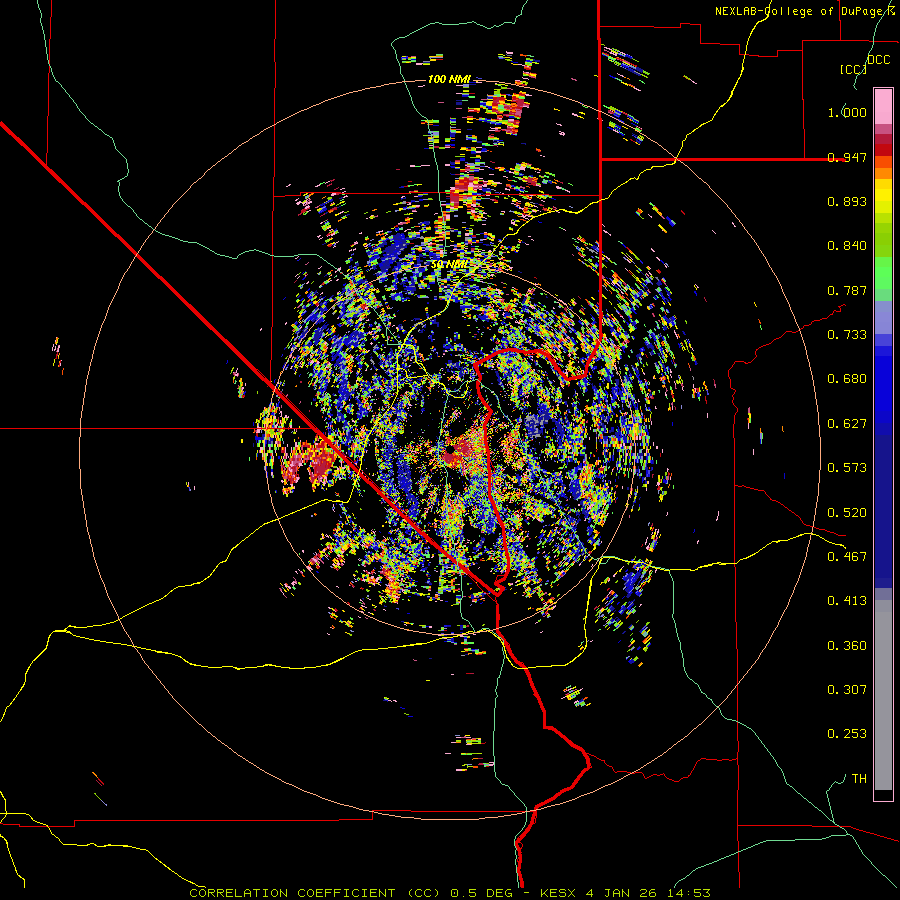Screen dimensions: 900x900
Task: Click the TH threshold label
Action: point(859,779)
